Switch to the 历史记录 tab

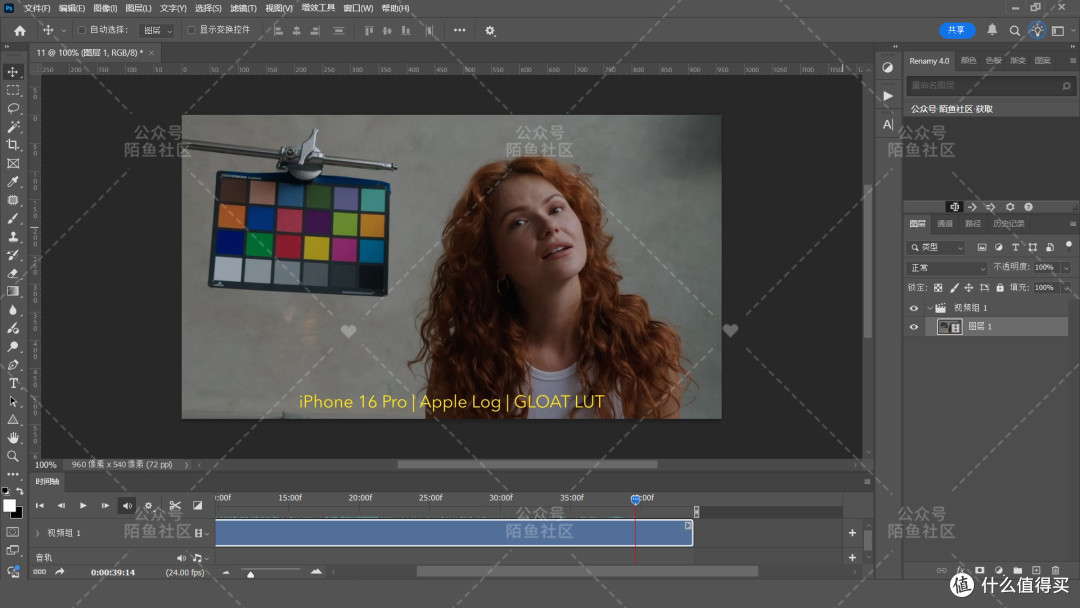[x=1009, y=224]
